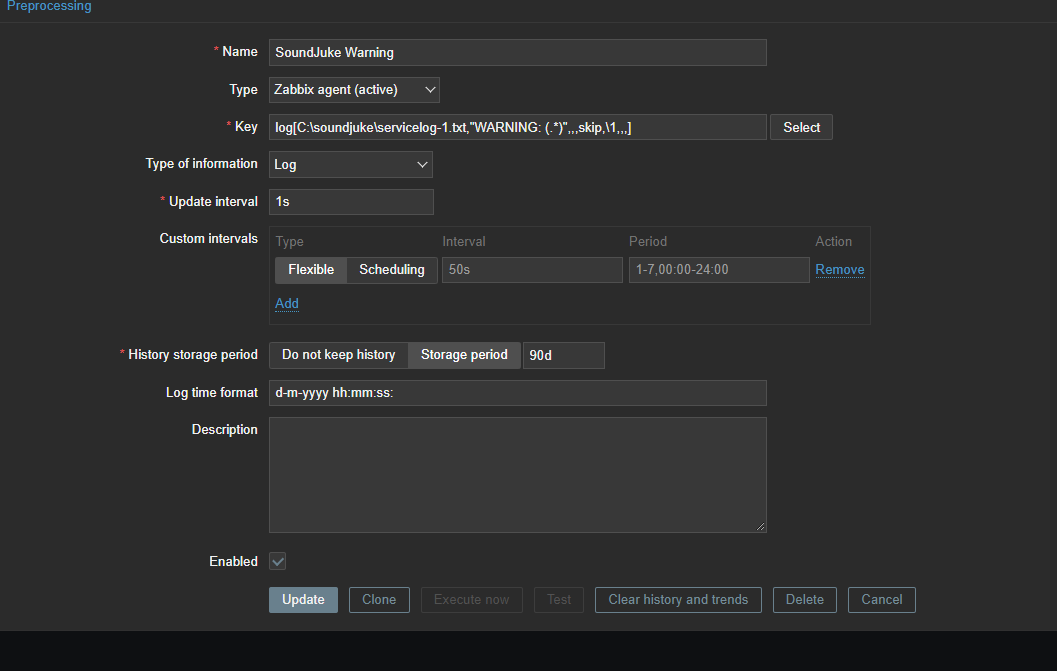
Task: Cancel editing this item
Action: click(x=881, y=599)
